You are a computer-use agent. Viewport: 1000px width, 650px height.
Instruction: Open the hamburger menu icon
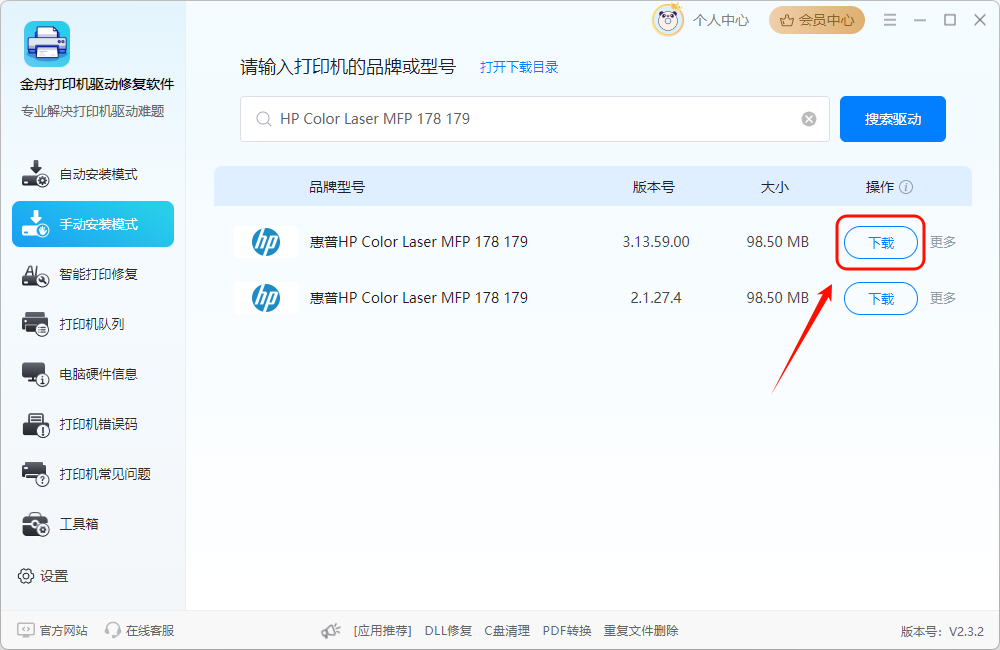890,20
